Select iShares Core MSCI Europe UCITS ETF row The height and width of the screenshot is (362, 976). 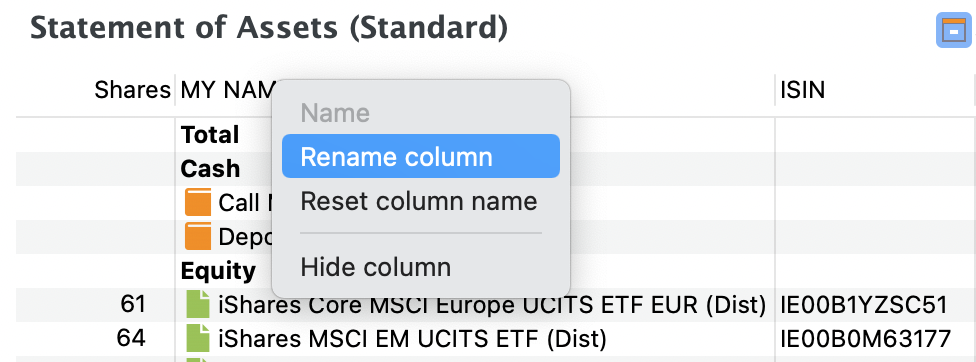[495, 305]
